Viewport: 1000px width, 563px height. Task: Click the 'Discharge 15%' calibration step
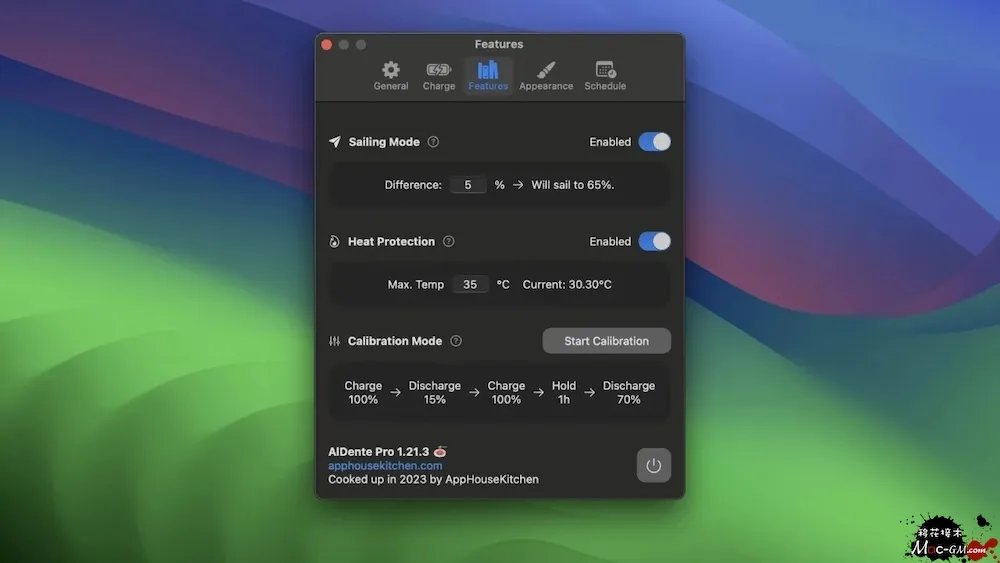click(434, 392)
